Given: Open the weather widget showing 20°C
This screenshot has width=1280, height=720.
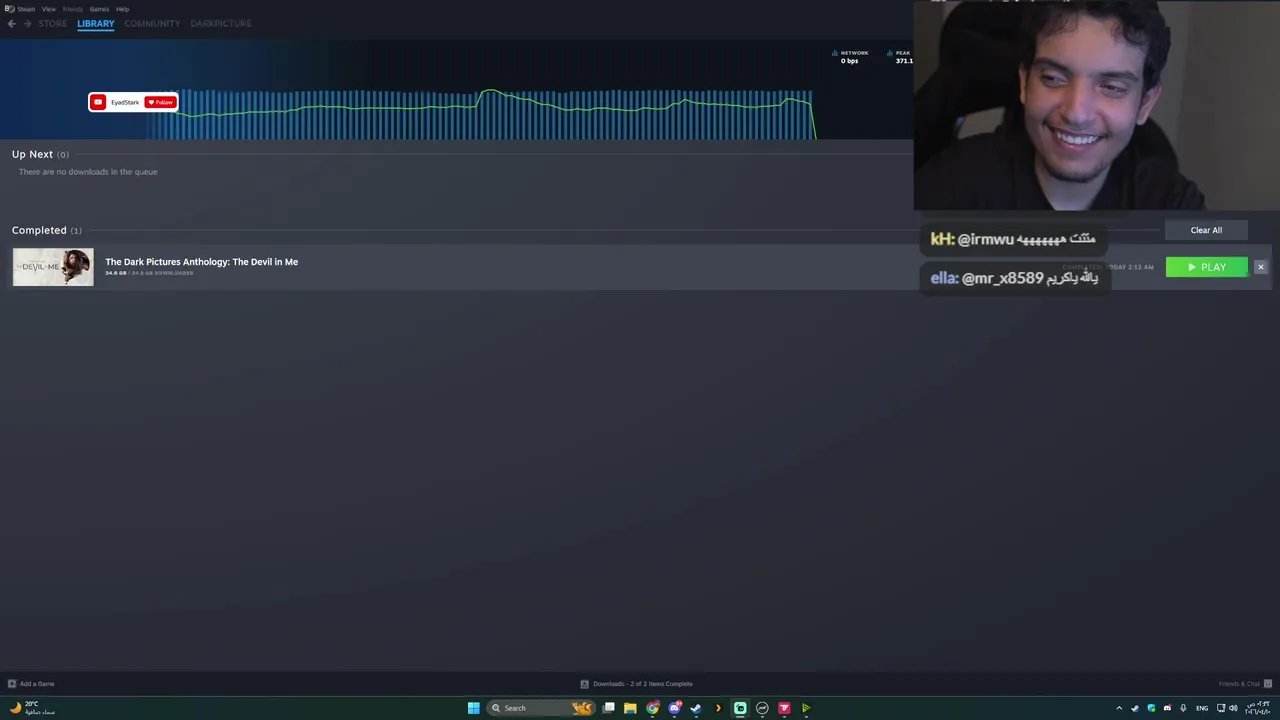Looking at the screenshot, I should [x=31, y=708].
